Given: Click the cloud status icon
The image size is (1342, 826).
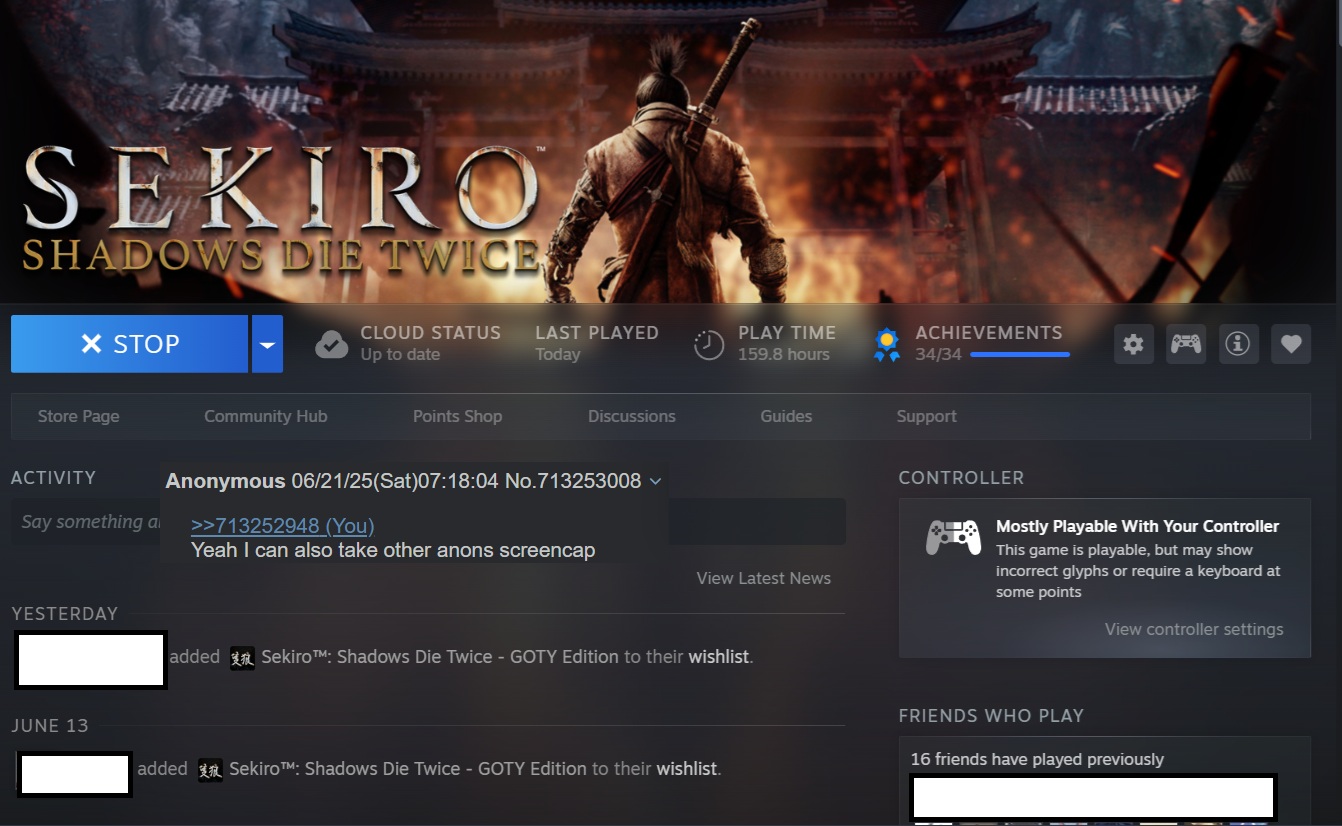Looking at the screenshot, I should point(332,345).
